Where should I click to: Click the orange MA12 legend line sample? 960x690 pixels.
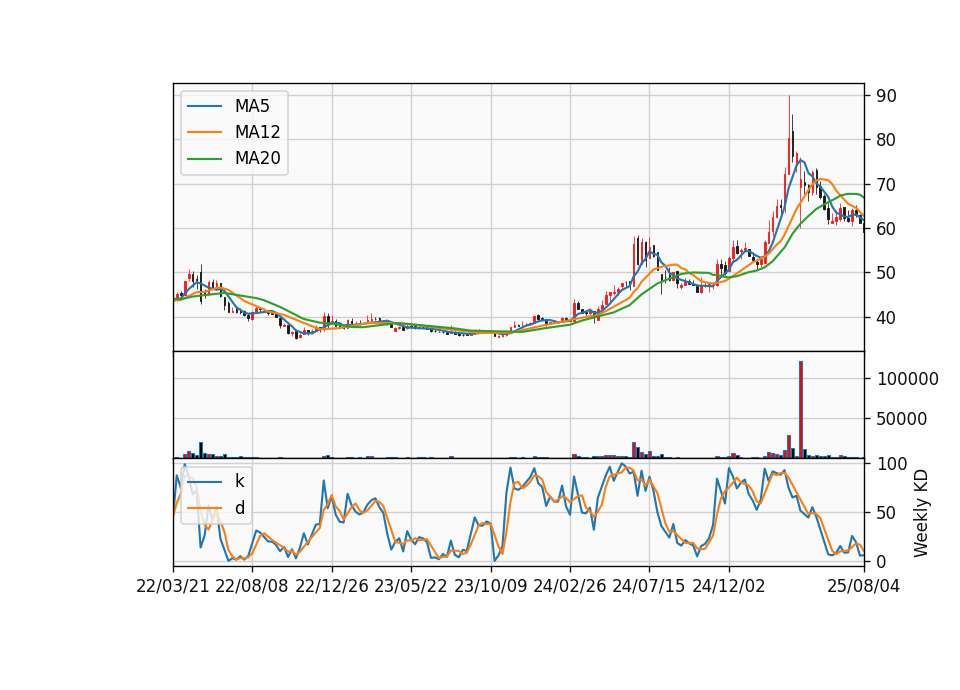coord(204,132)
